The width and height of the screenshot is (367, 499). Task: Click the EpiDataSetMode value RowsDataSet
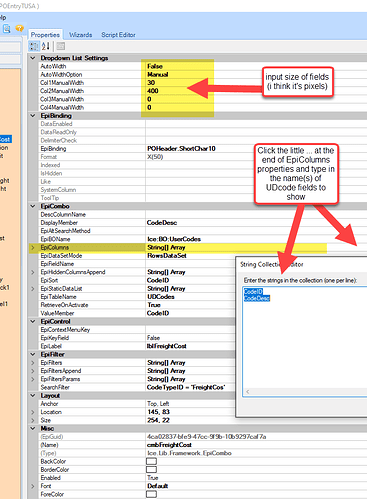click(167, 256)
